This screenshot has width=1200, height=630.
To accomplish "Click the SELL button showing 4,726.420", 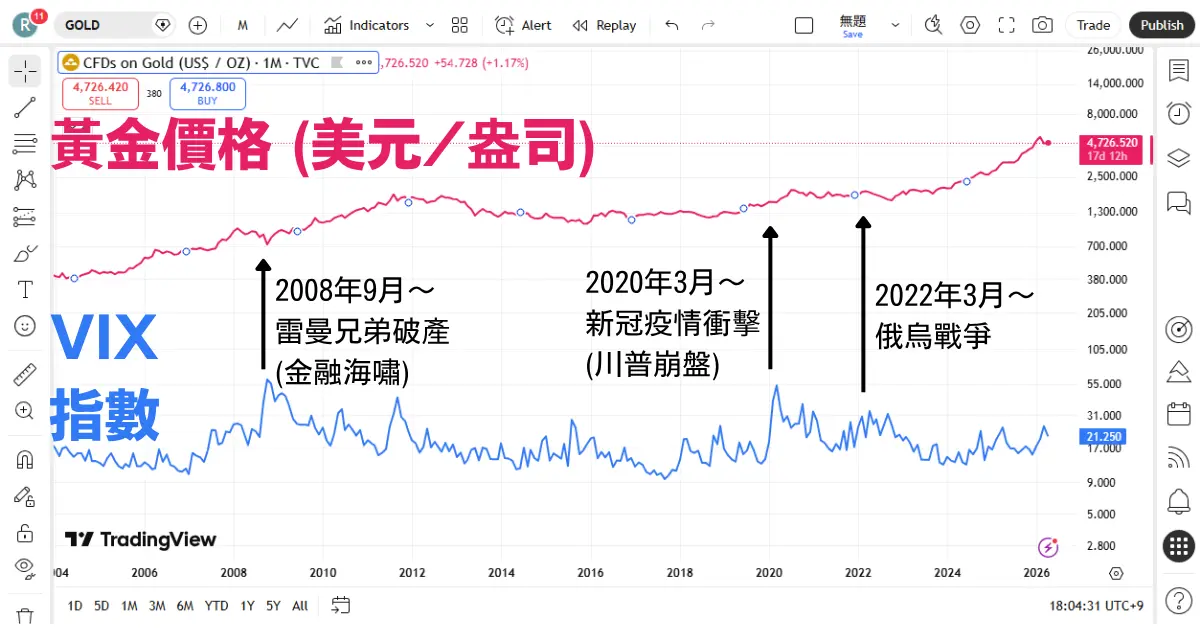I will tap(100, 93).
